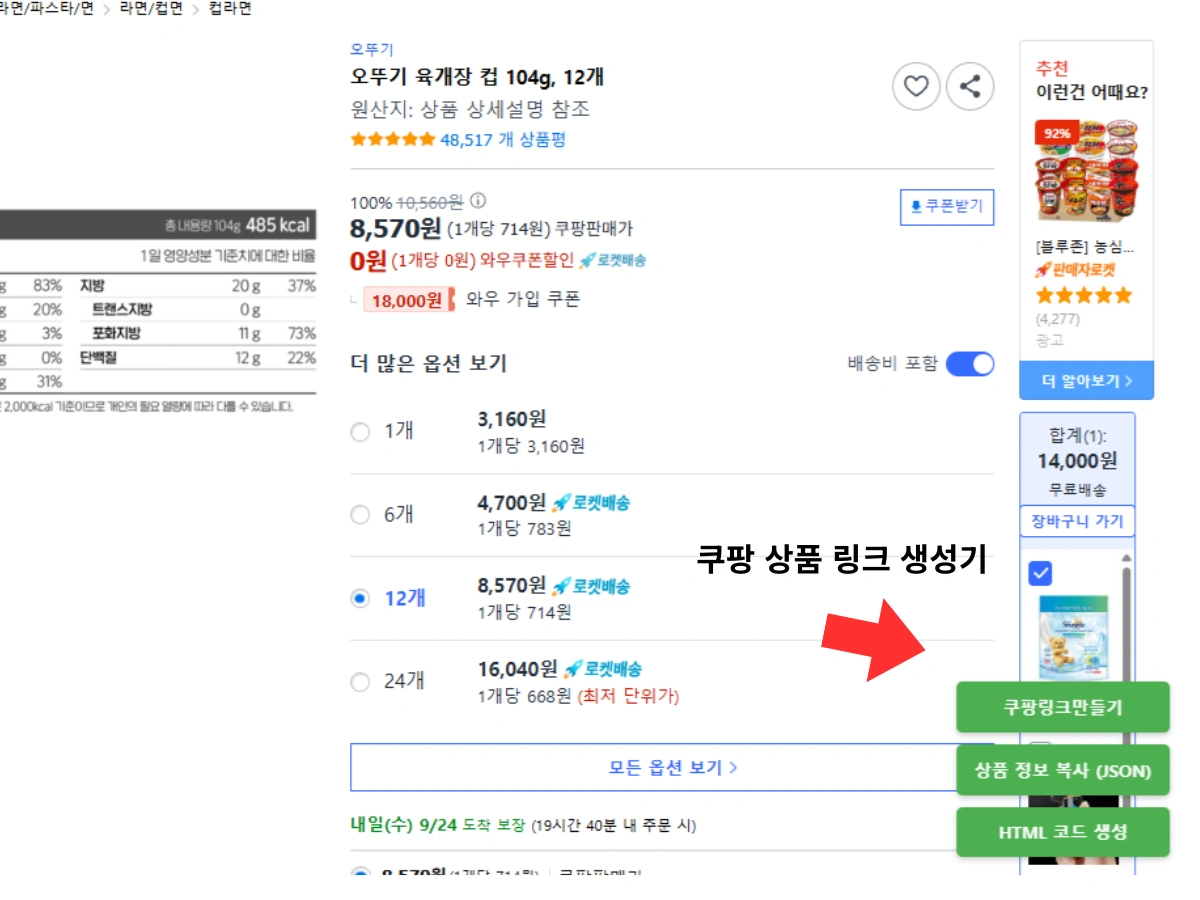Click the 쿠폰받기 coupon download button
1200x900 pixels.
pyautogui.click(x=947, y=207)
